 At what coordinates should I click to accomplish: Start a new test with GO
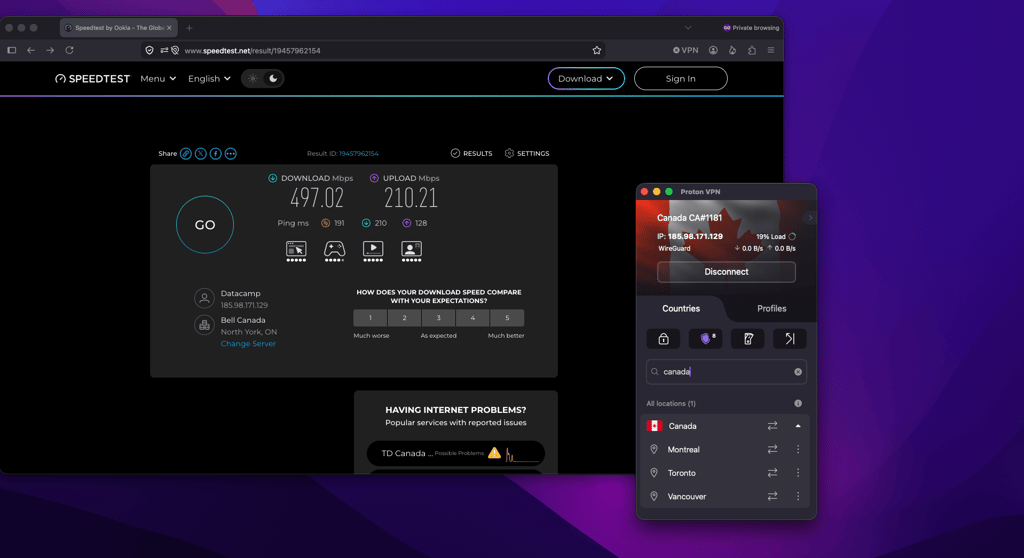(205, 225)
